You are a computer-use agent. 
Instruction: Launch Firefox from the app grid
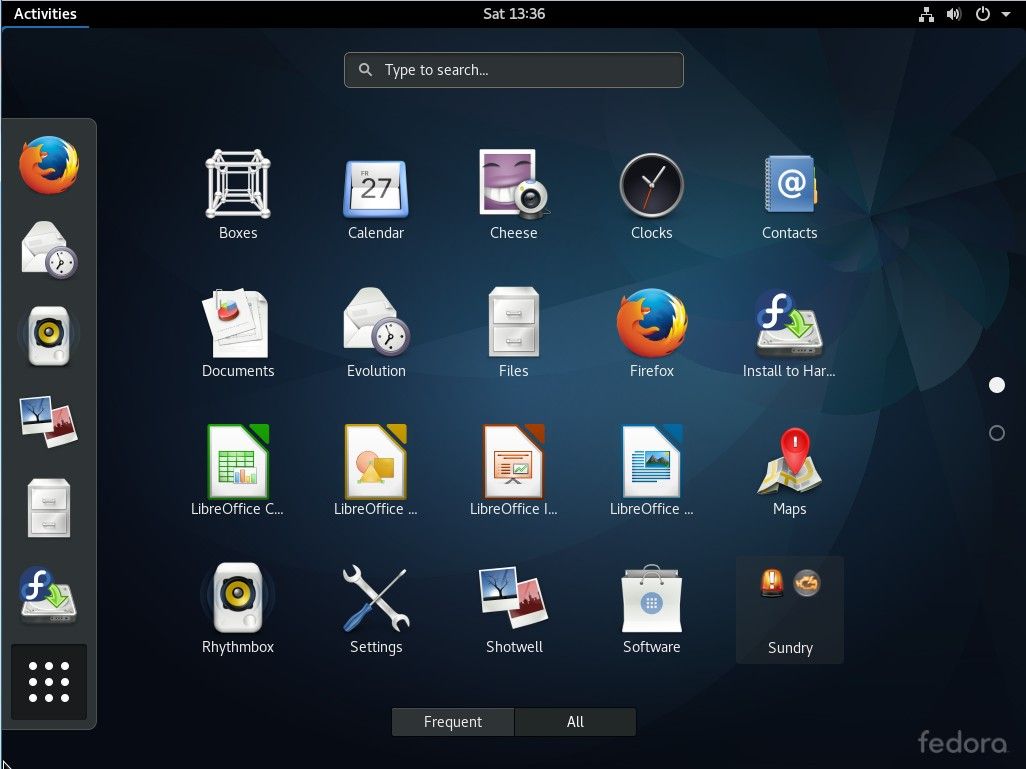652,332
